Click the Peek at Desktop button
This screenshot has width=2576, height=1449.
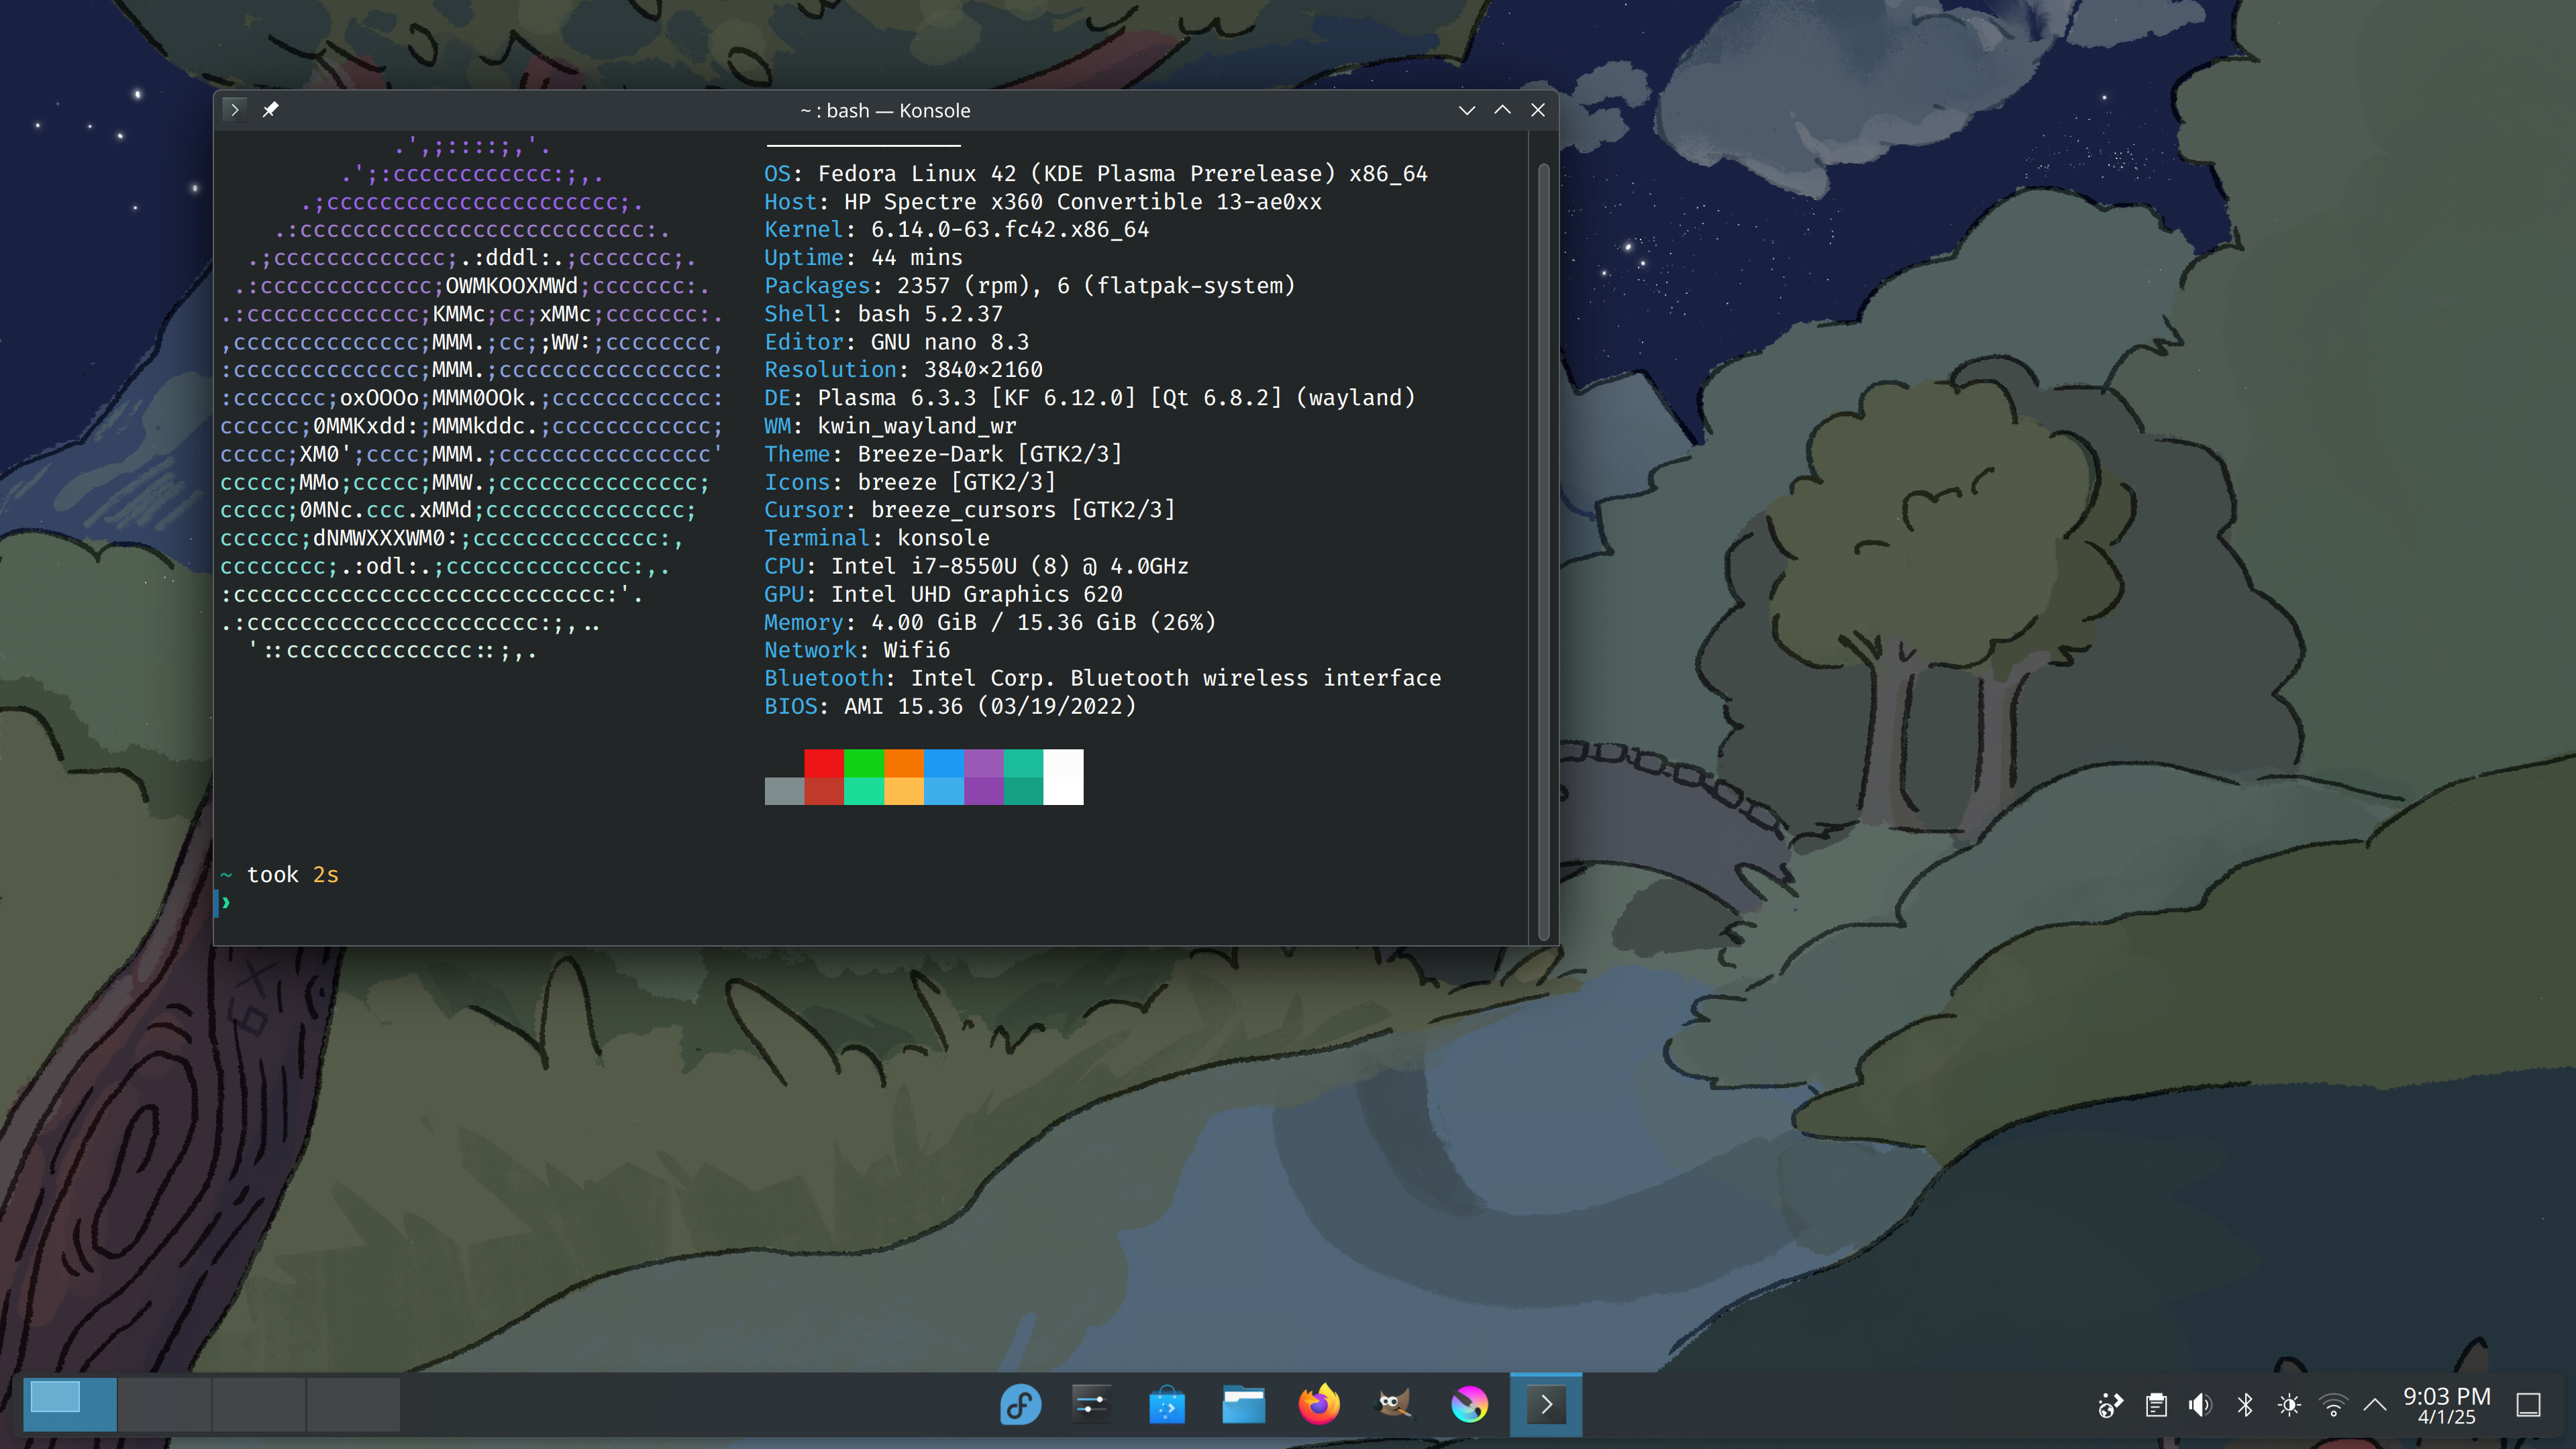click(2529, 1405)
